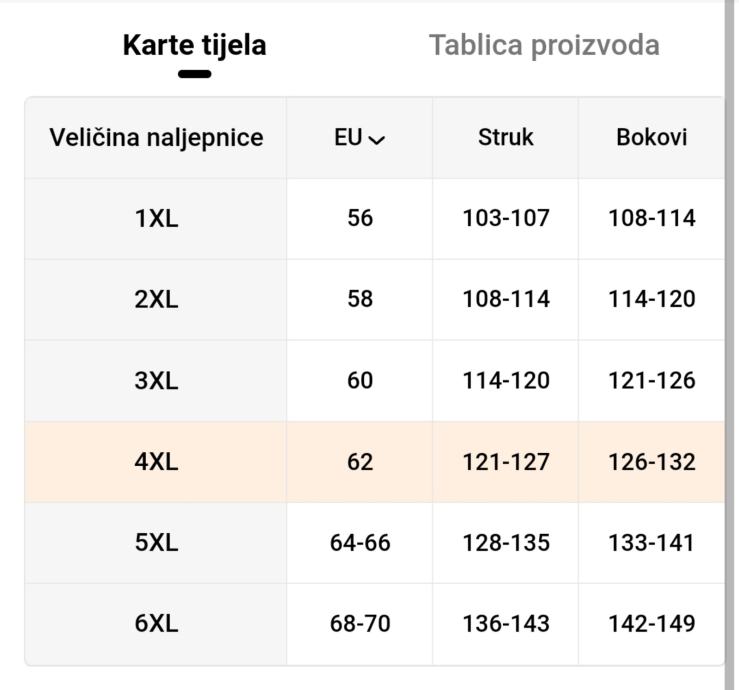The height and width of the screenshot is (690, 739).
Task: Select the 2XL size row
Action: click(156, 300)
